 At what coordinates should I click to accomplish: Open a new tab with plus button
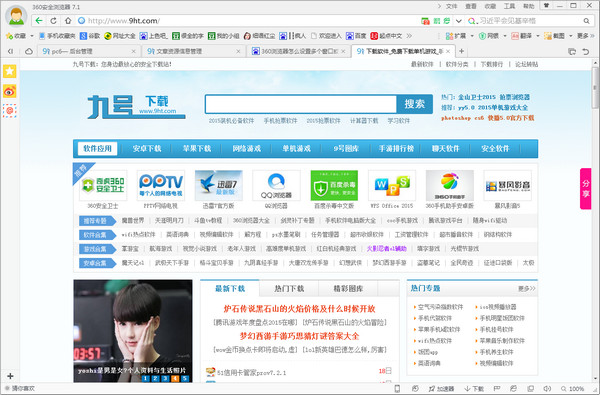[x=461, y=51]
